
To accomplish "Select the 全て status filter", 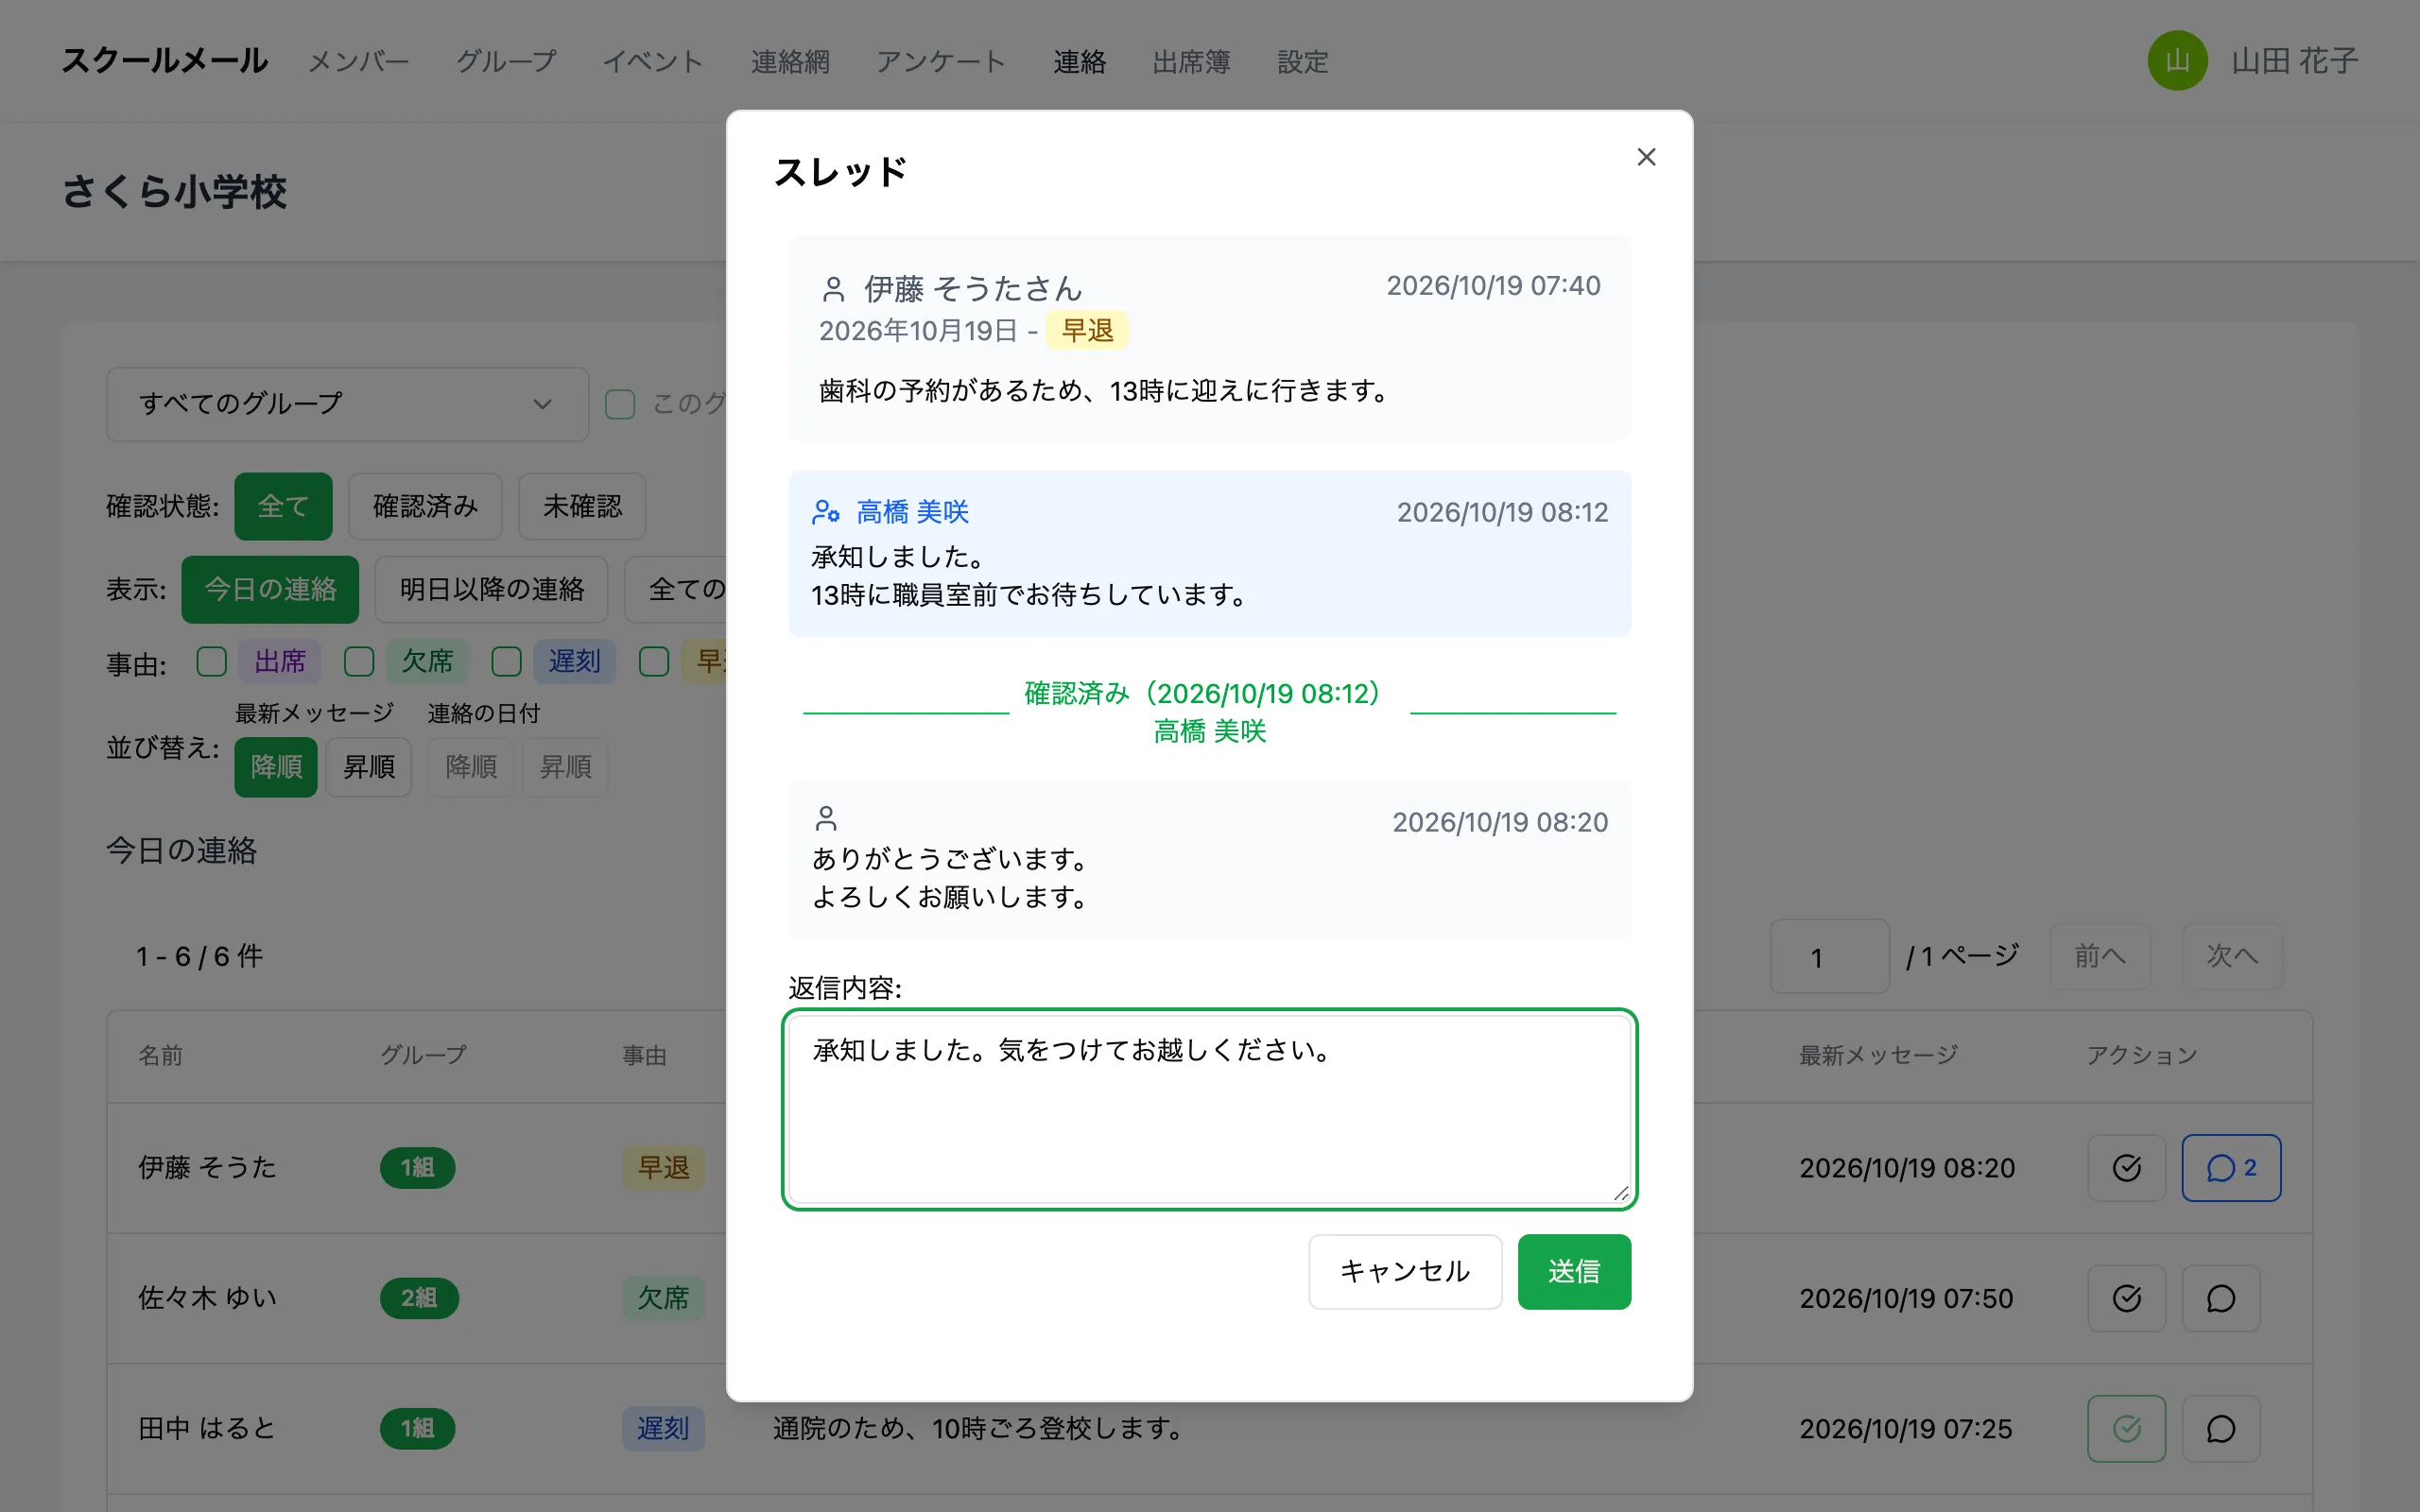I will (283, 506).
